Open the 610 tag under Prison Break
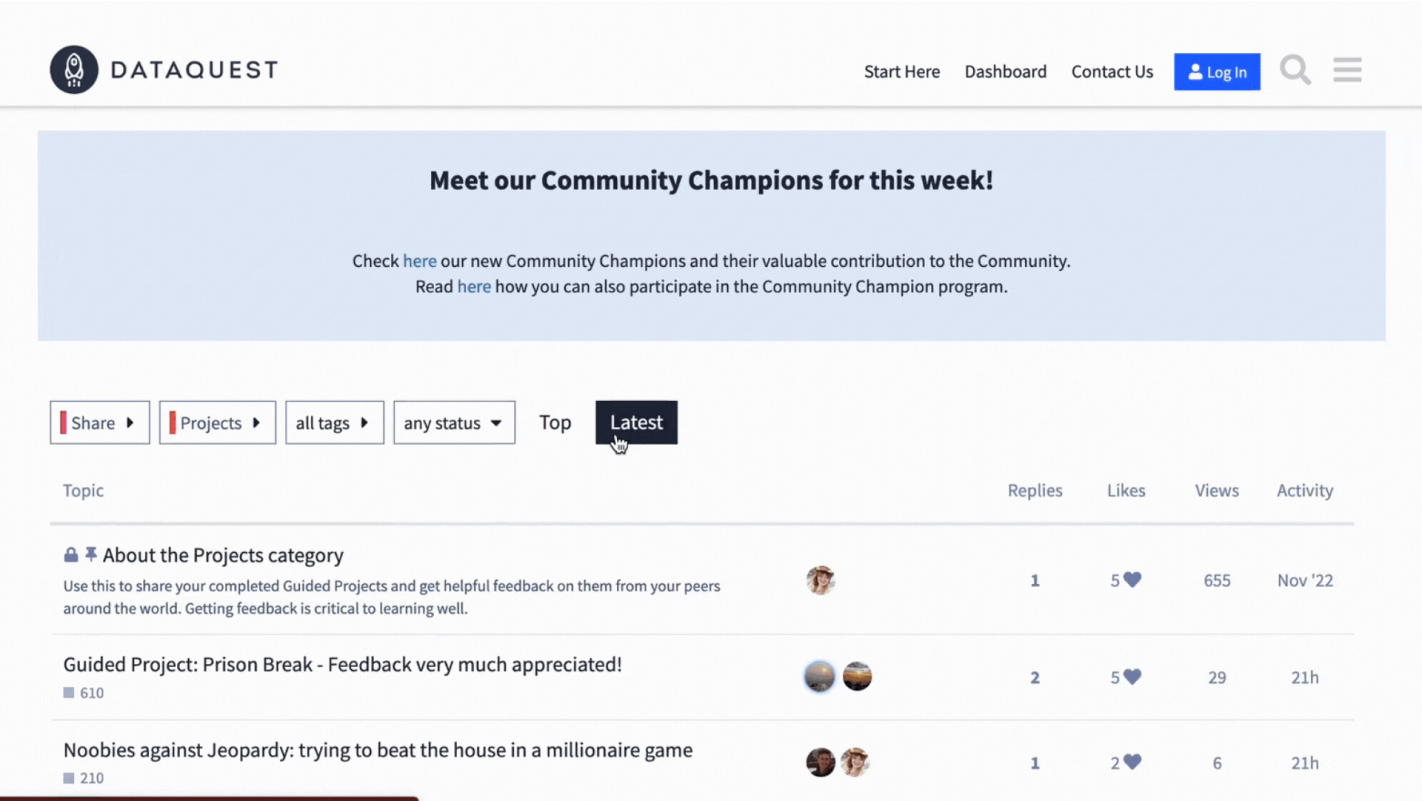 click(91, 692)
